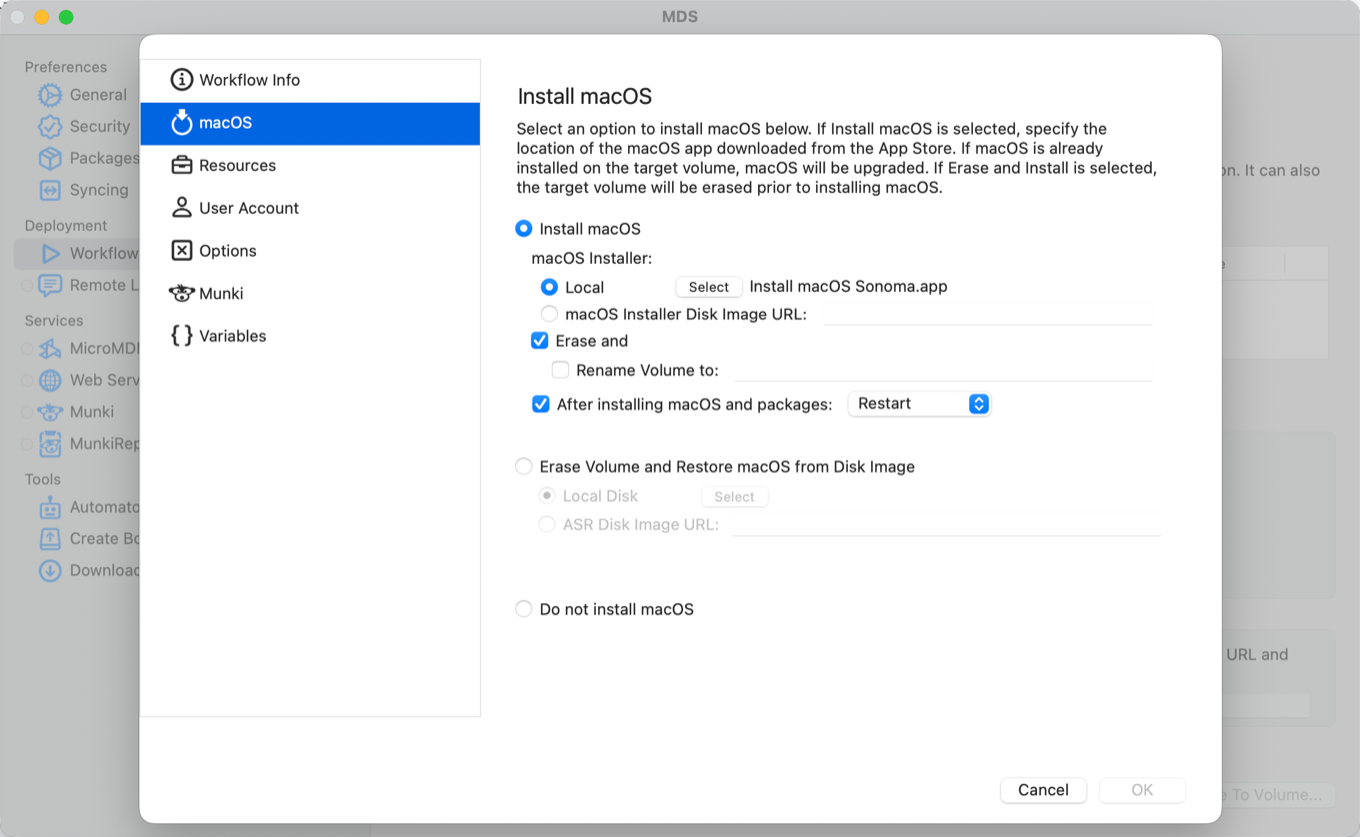Viewport: 1360px width, 837px height.
Task: Click the General gear icon in MDS Preferences
Action: [50, 95]
